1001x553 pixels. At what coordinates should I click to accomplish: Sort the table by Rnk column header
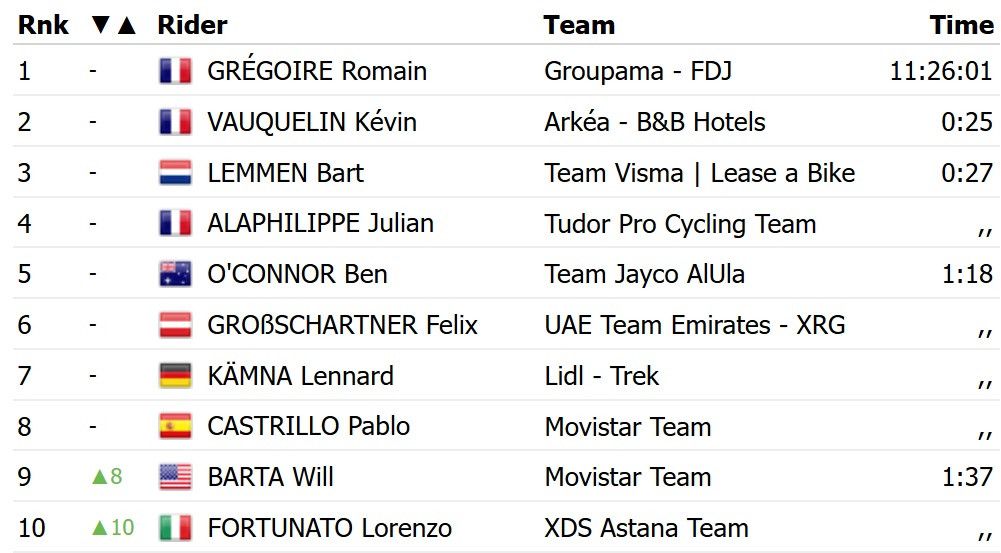(43, 25)
